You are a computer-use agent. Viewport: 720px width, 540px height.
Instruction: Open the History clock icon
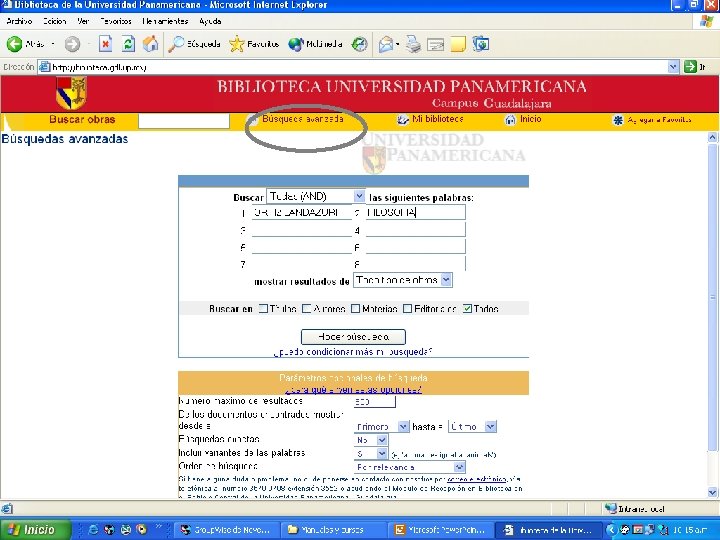click(359, 44)
